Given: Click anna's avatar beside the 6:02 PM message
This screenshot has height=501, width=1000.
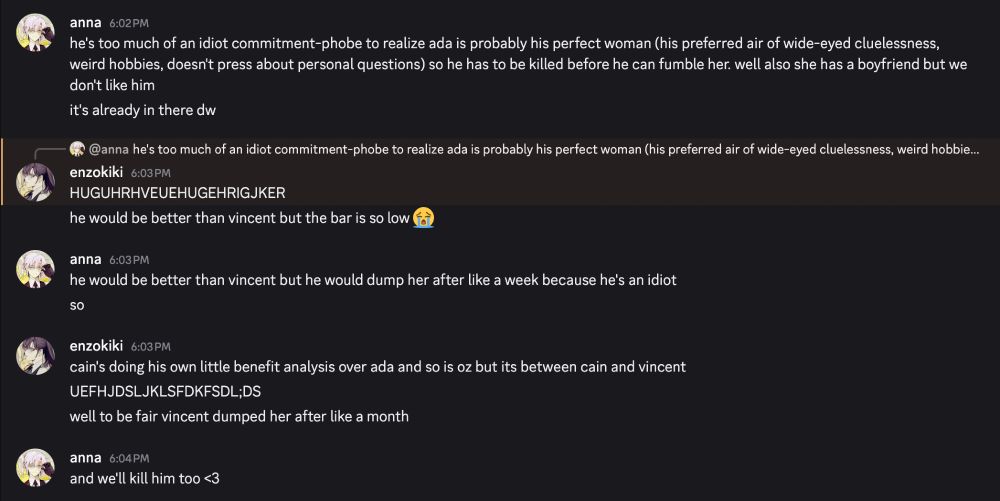Looking at the screenshot, I should (x=35, y=34).
